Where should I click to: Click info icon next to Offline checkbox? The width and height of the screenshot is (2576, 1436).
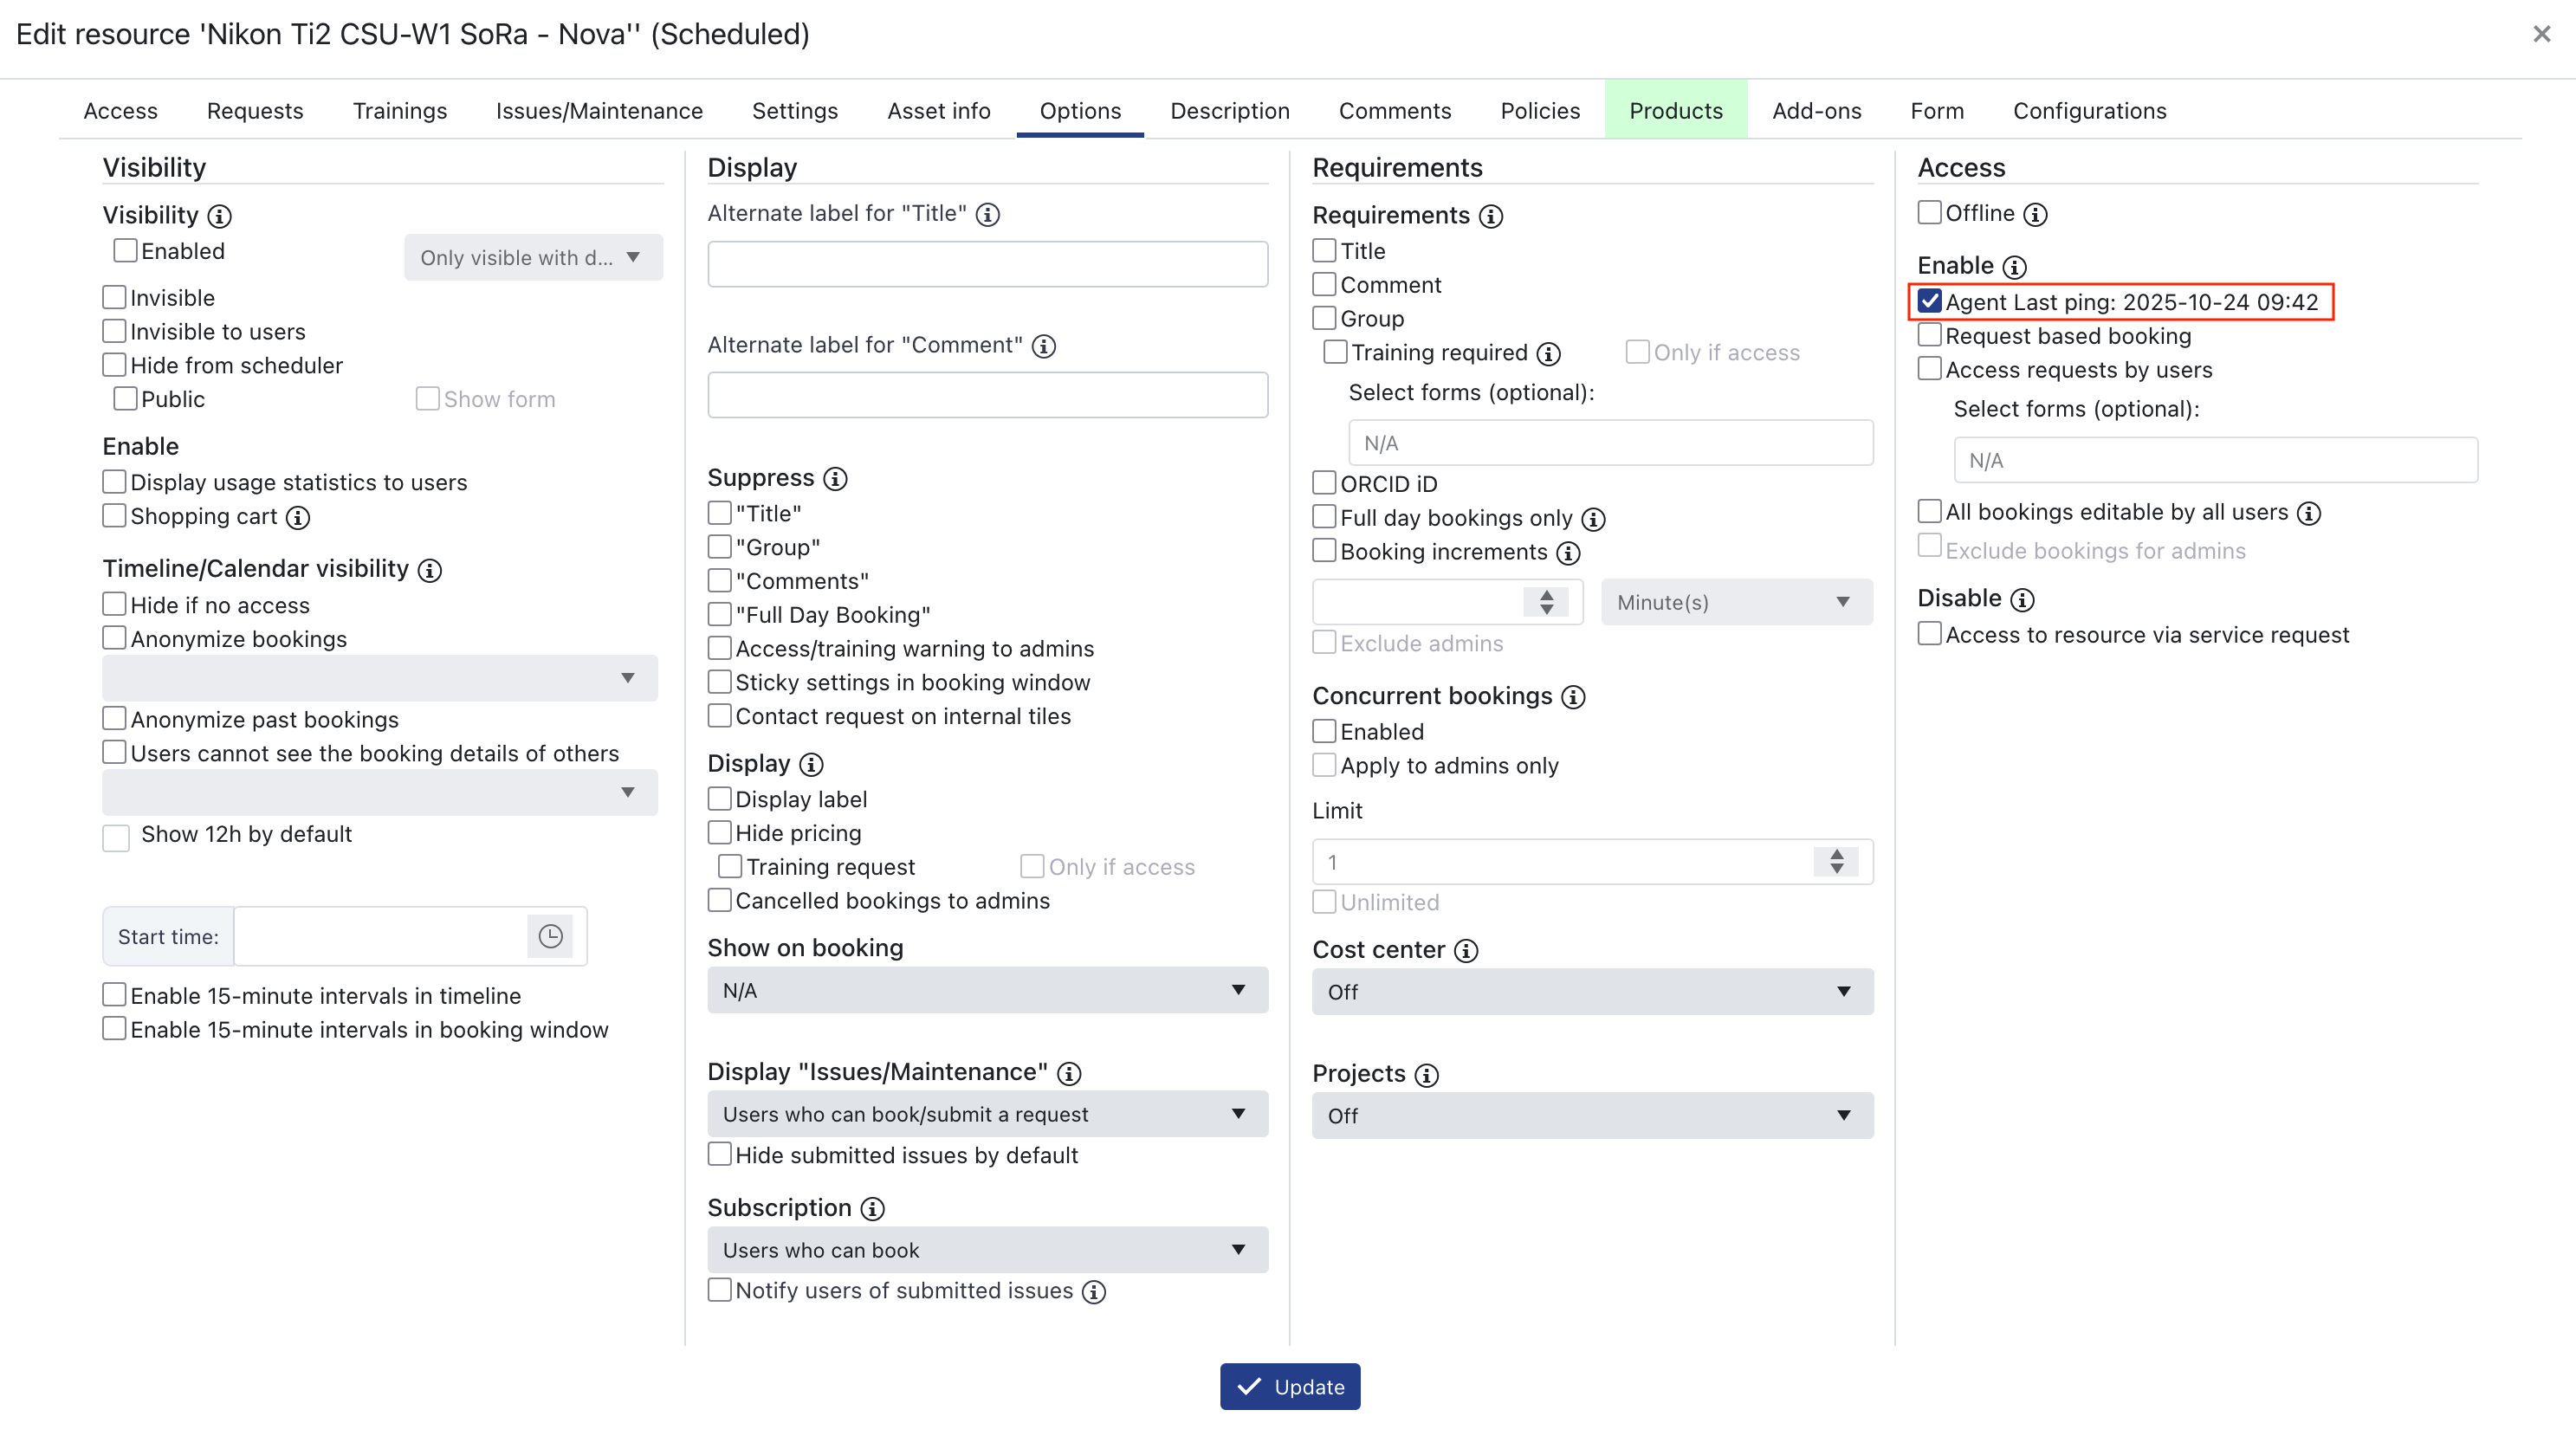tap(2035, 214)
